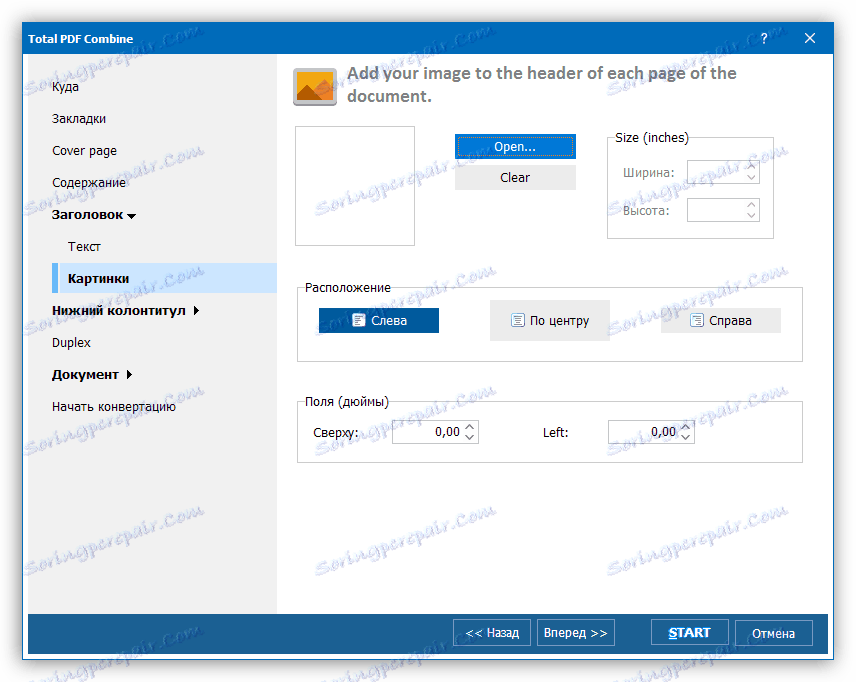Image resolution: width=856 pixels, height=682 pixels.
Task: Increase the Высота value with up arrow
Action: 751,205
